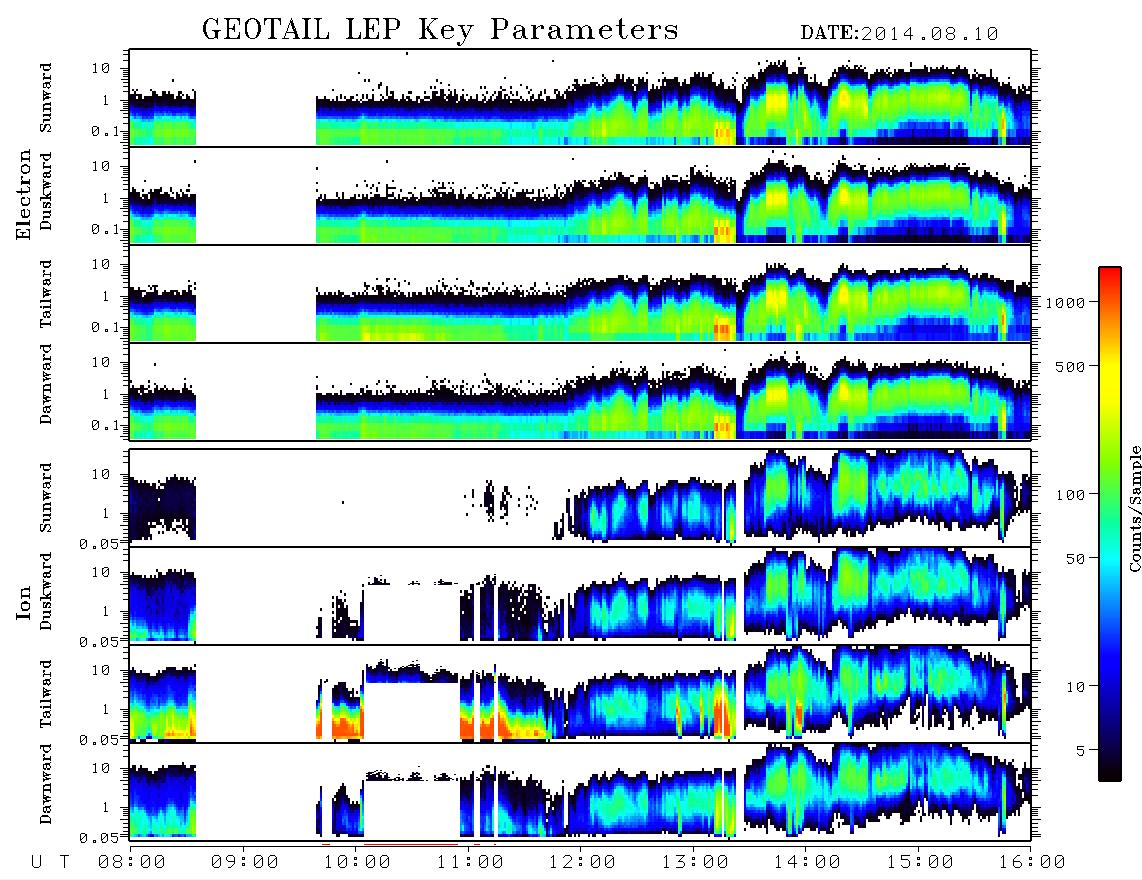Click the "08:00" time tick label
The width and height of the screenshot is (1142, 880).
pos(131,862)
